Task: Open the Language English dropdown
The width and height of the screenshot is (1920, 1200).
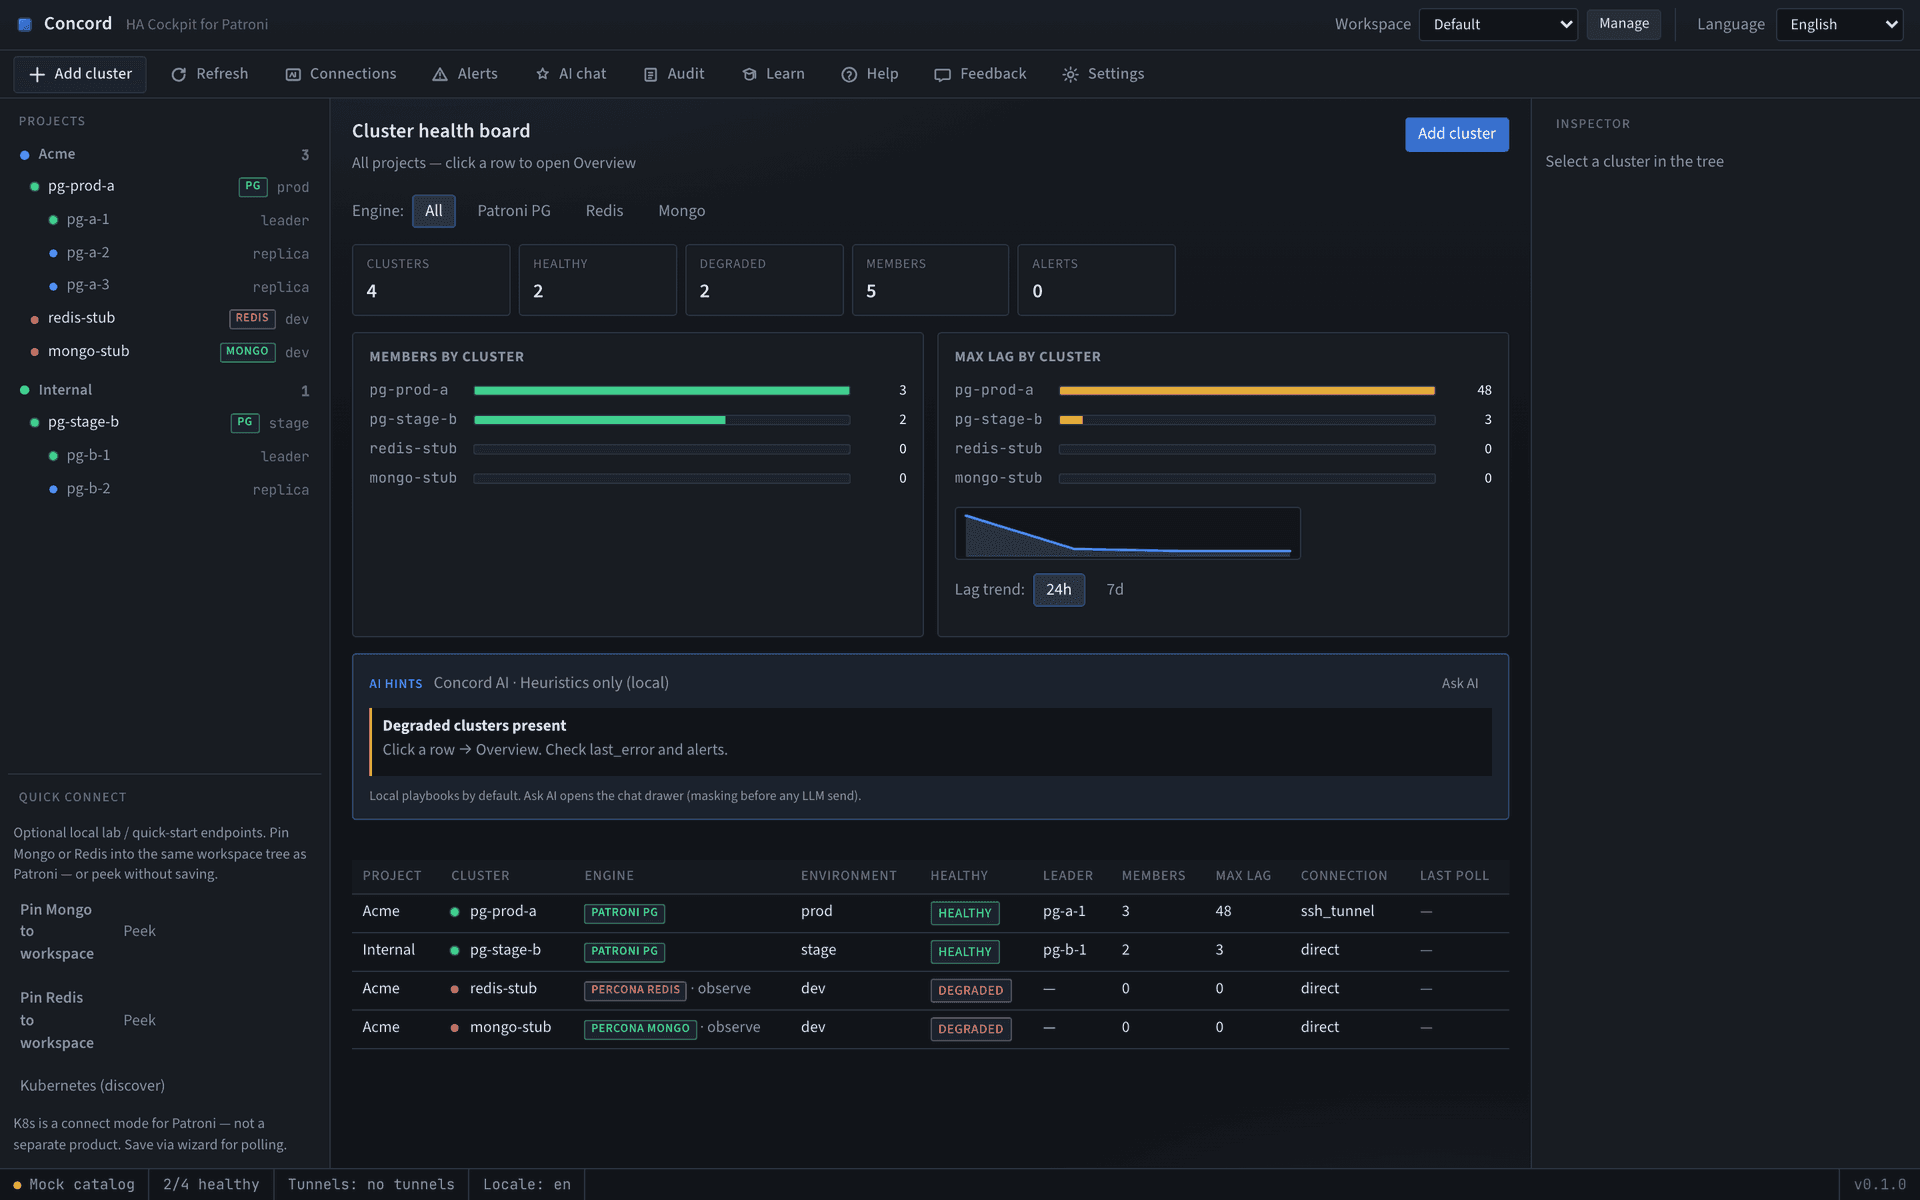Action: click(x=1839, y=24)
